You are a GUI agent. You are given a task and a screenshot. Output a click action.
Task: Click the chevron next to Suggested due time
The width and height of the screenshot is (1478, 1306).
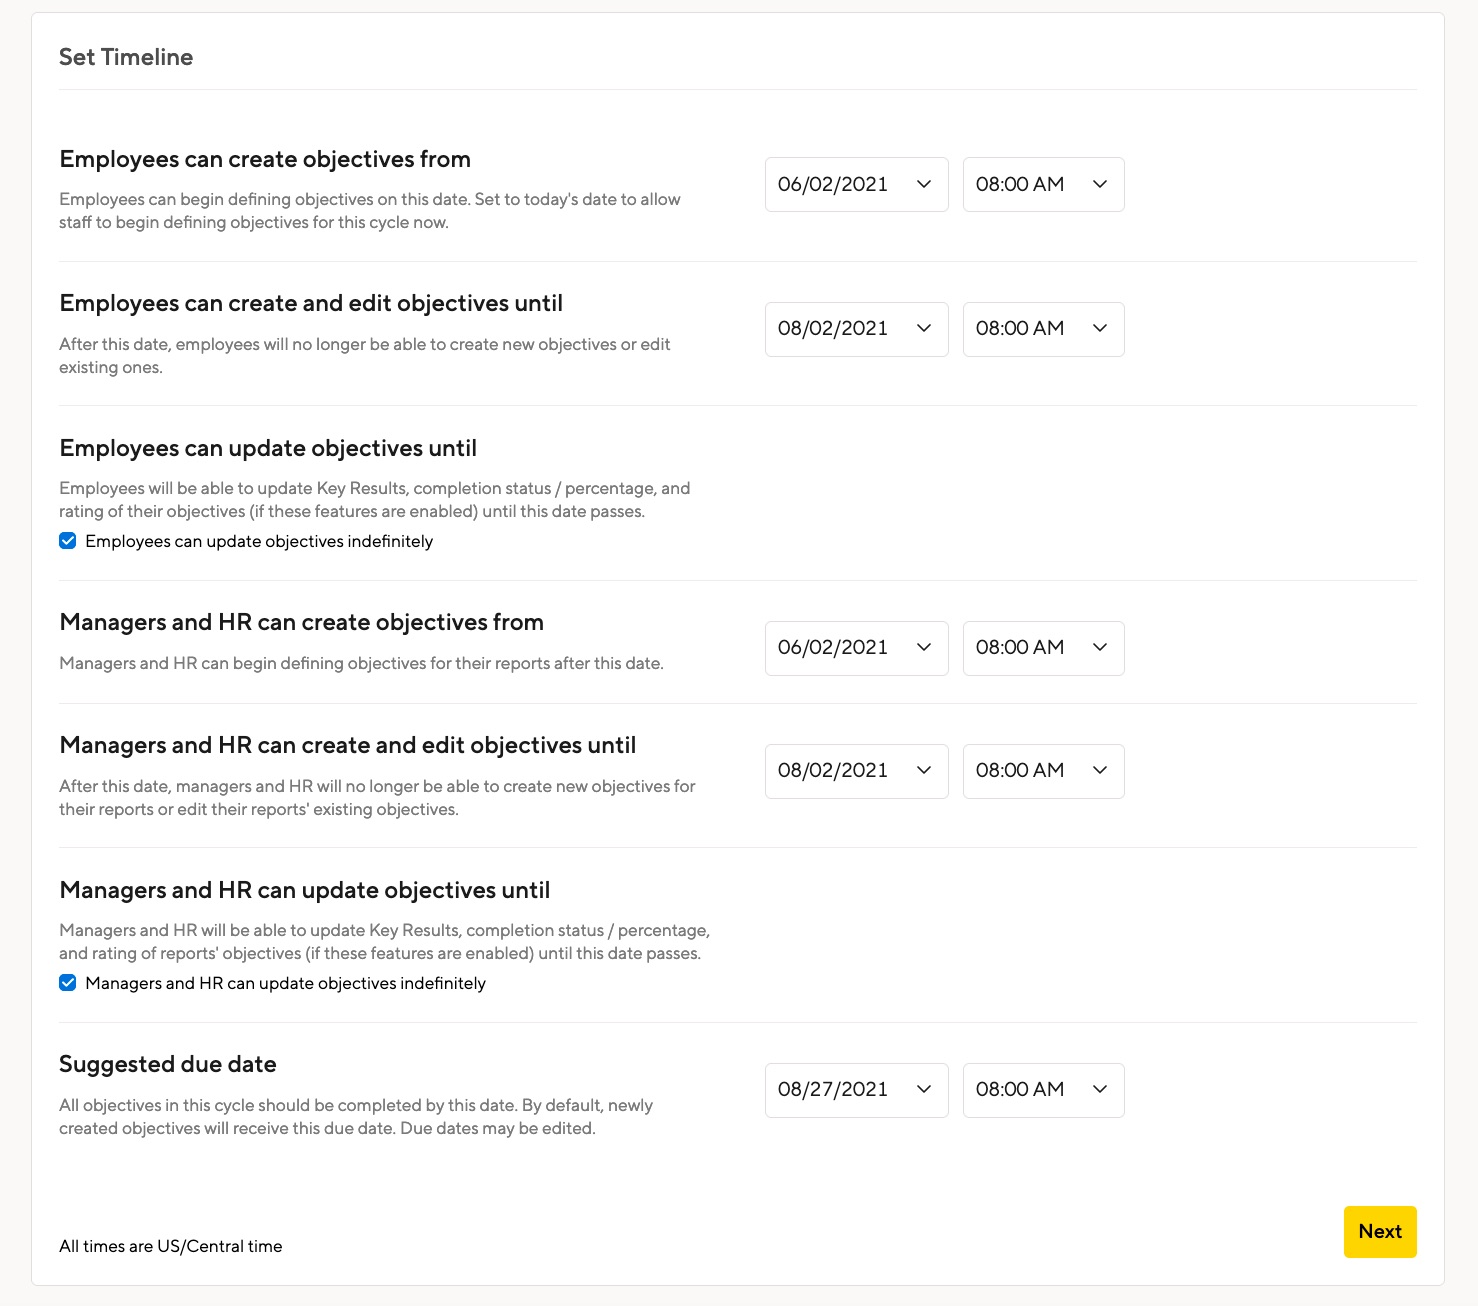1100,1090
